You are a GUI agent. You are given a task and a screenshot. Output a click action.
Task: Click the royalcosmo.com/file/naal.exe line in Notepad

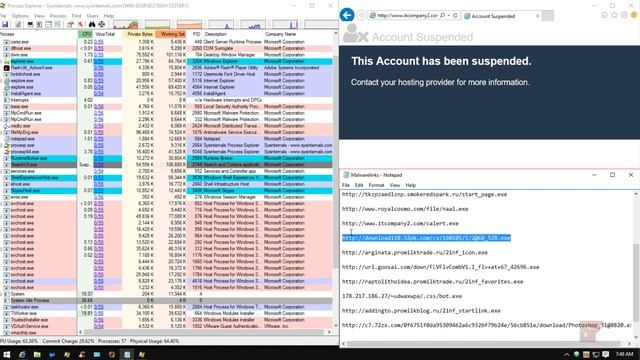405,209
